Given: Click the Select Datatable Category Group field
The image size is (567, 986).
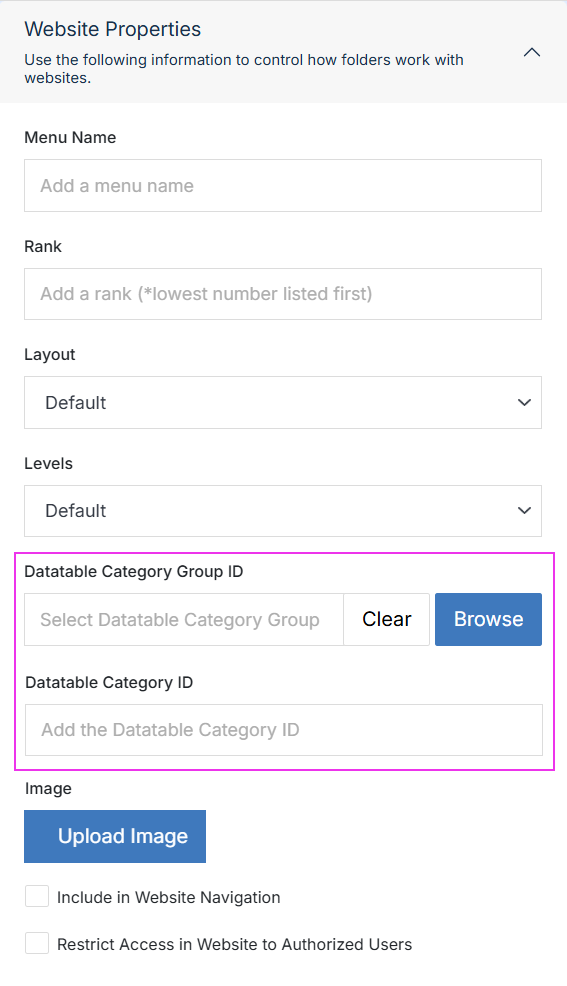Looking at the screenshot, I should pos(184,619).
